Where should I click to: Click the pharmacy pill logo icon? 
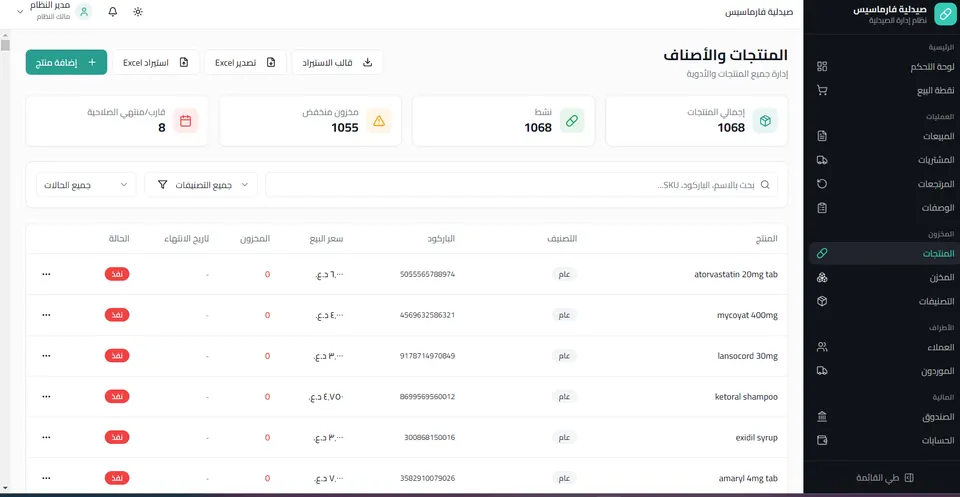click(944, 15)
